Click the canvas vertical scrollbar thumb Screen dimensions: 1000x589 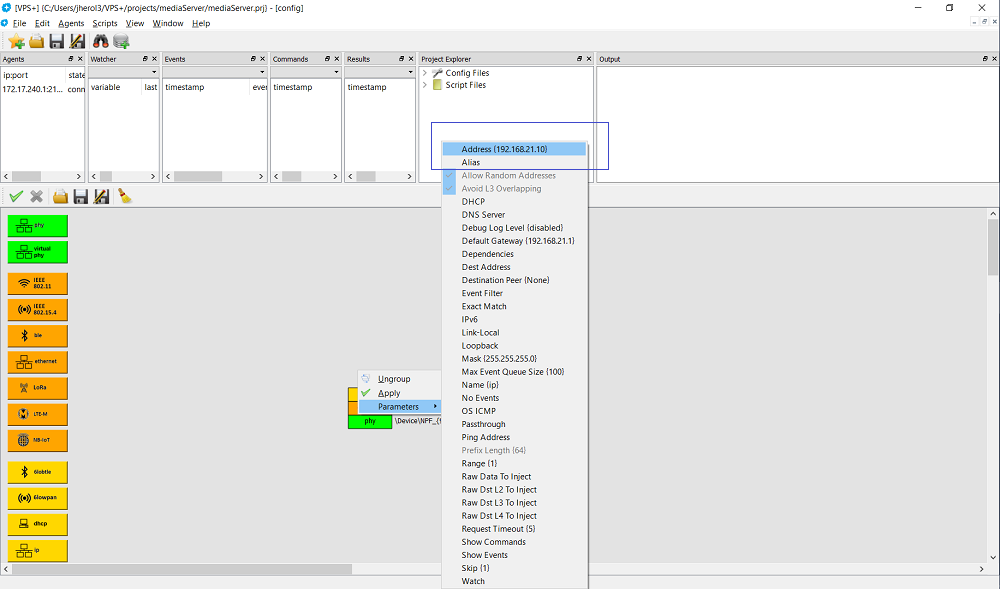click(x=993, y=245)
